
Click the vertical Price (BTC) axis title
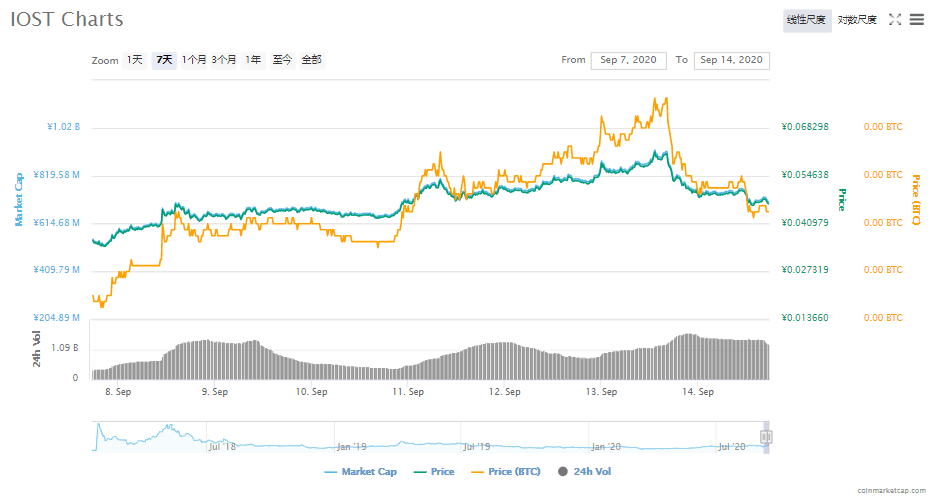coord(916,199)
